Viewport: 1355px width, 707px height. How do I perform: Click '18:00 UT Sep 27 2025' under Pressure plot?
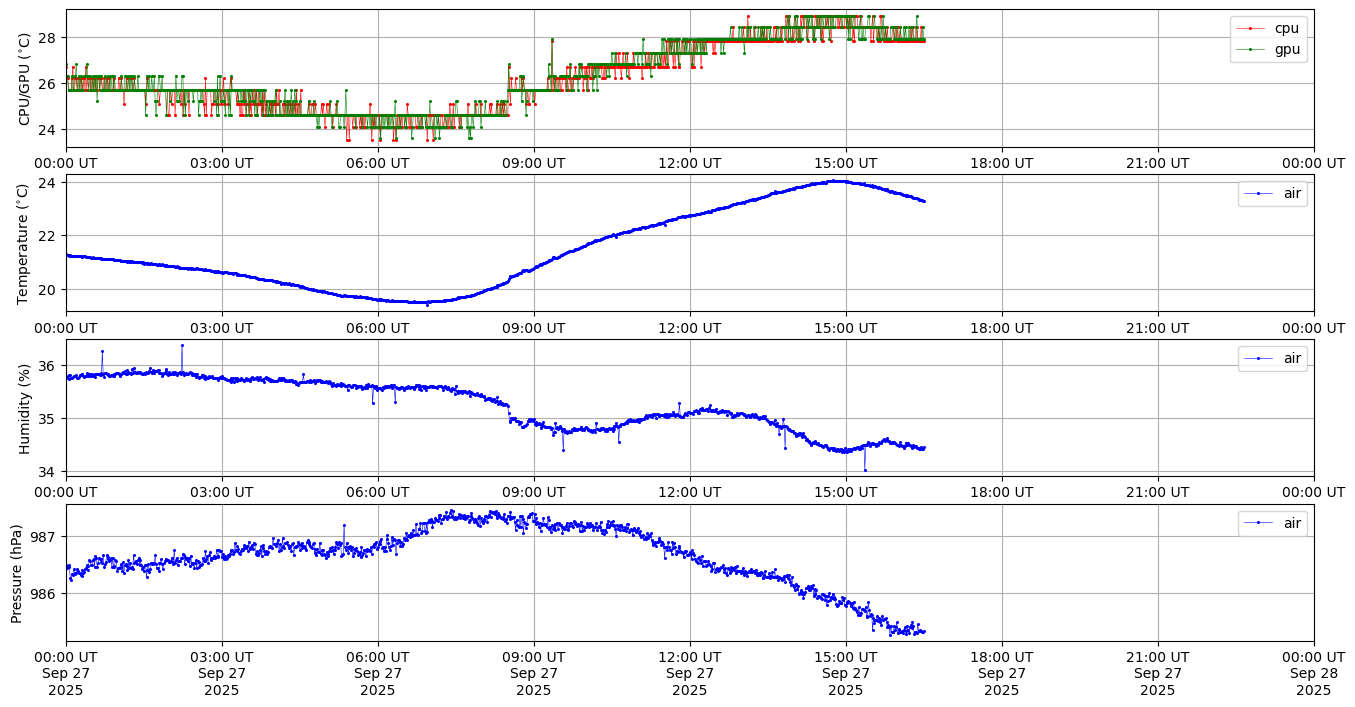click(1002, 673)
